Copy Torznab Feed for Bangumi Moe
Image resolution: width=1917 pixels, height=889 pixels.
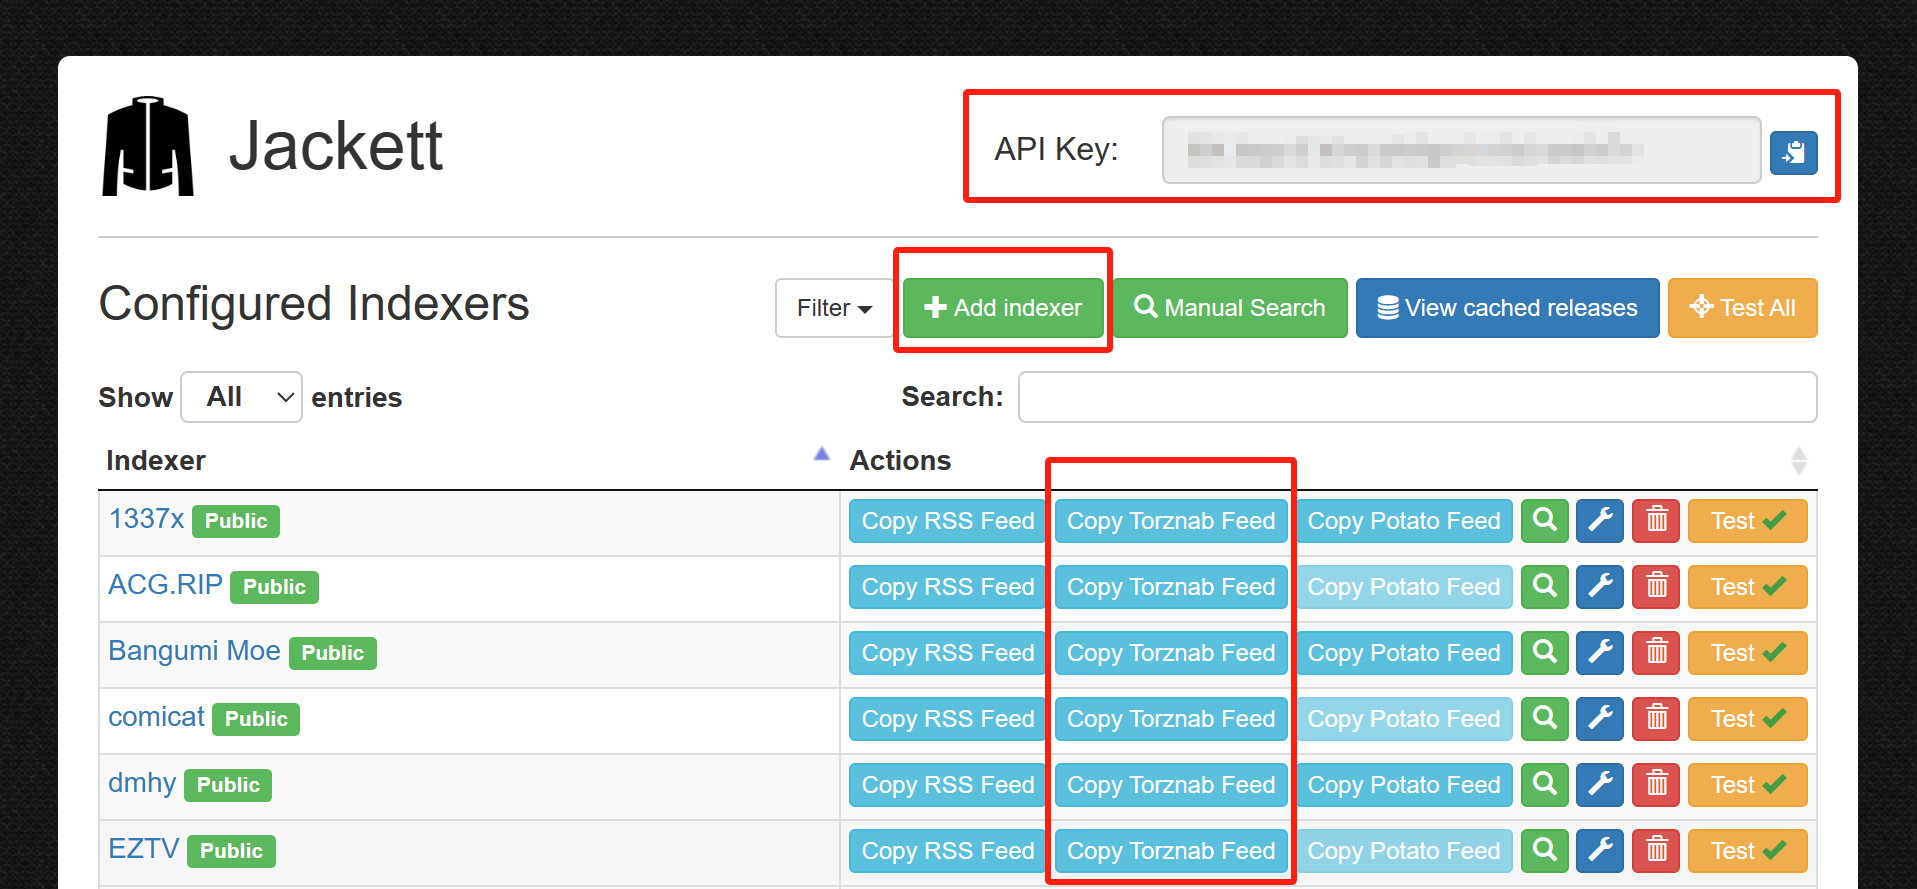tap(1171, 653)
